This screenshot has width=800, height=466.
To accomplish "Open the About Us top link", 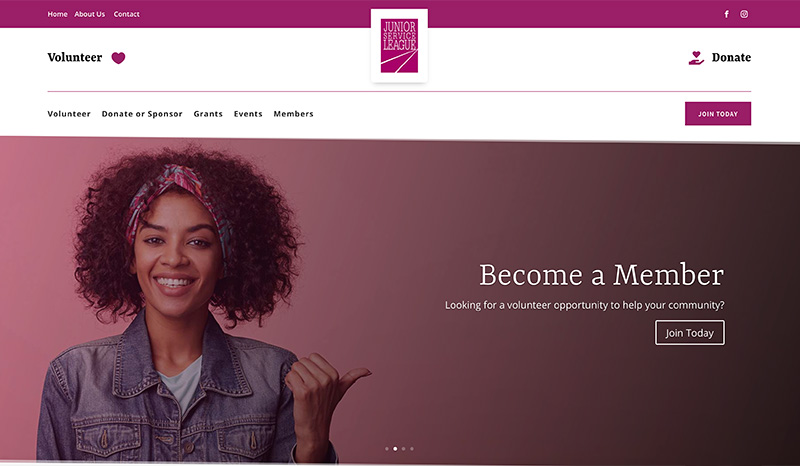I will pyautogui.click(x=89, y=14).
